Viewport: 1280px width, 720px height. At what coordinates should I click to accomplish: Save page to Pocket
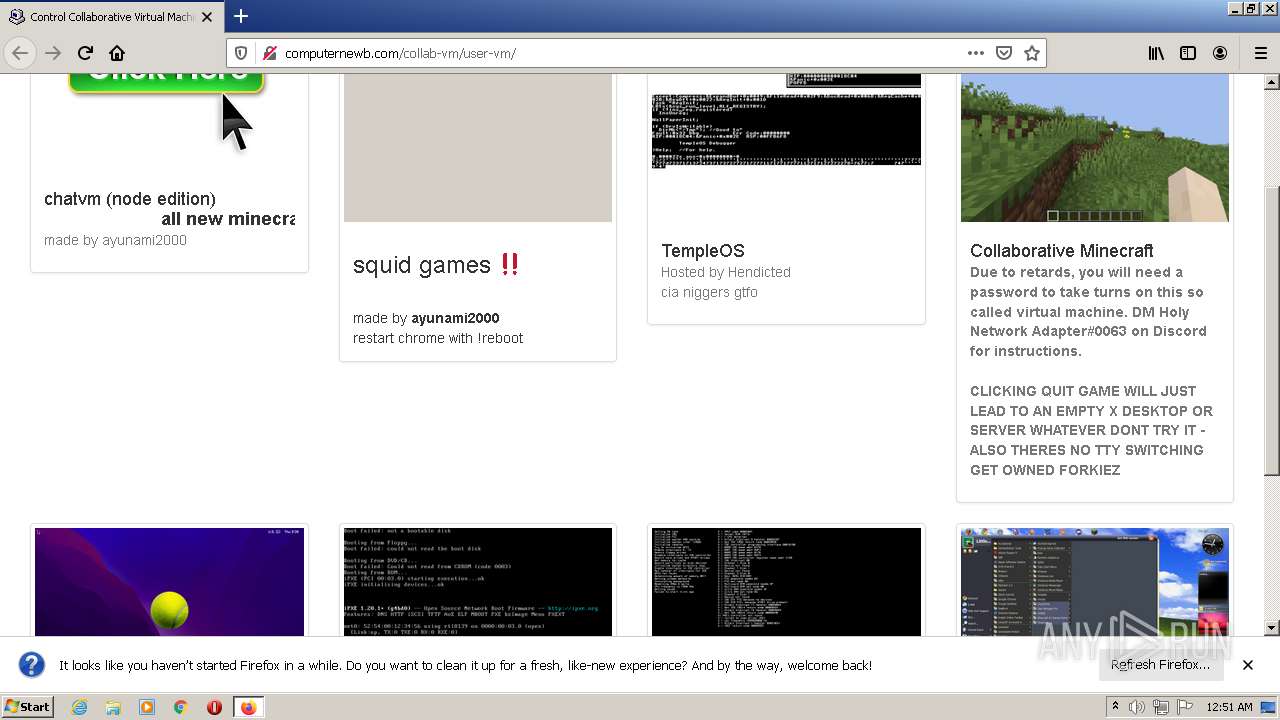pos(1004,53)
